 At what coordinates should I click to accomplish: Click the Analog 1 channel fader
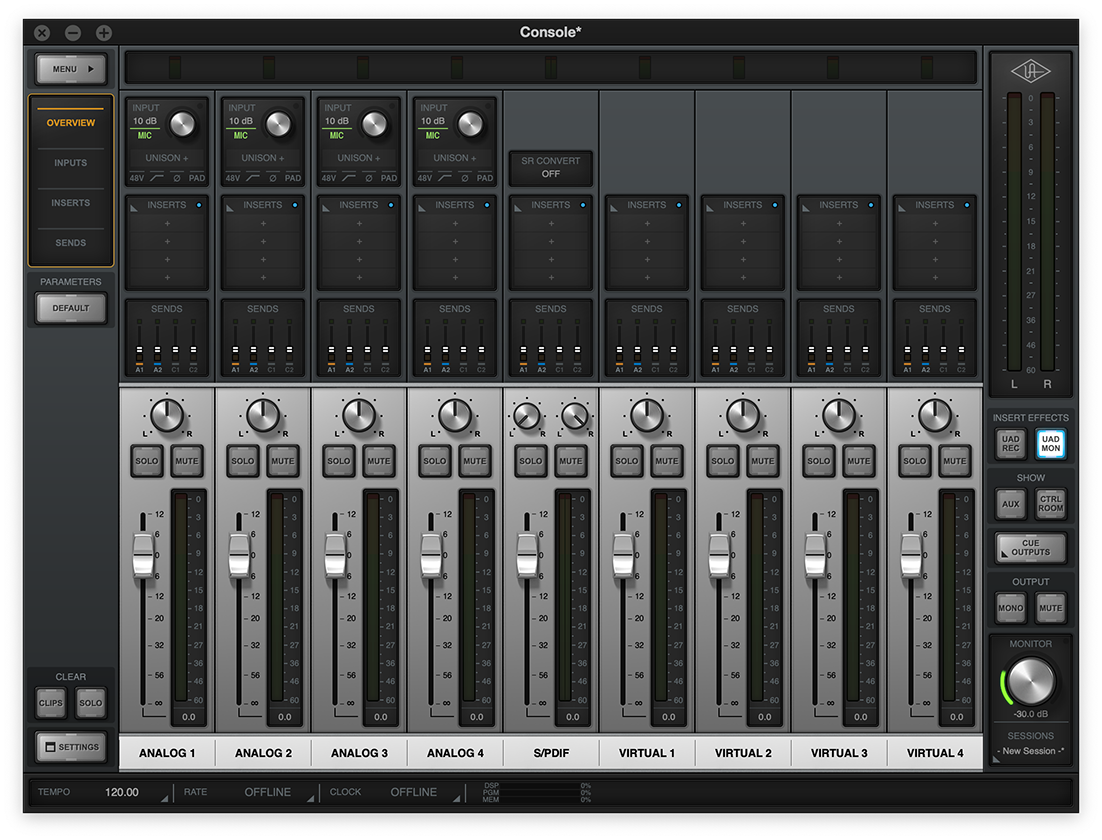(x=143, y=555)
